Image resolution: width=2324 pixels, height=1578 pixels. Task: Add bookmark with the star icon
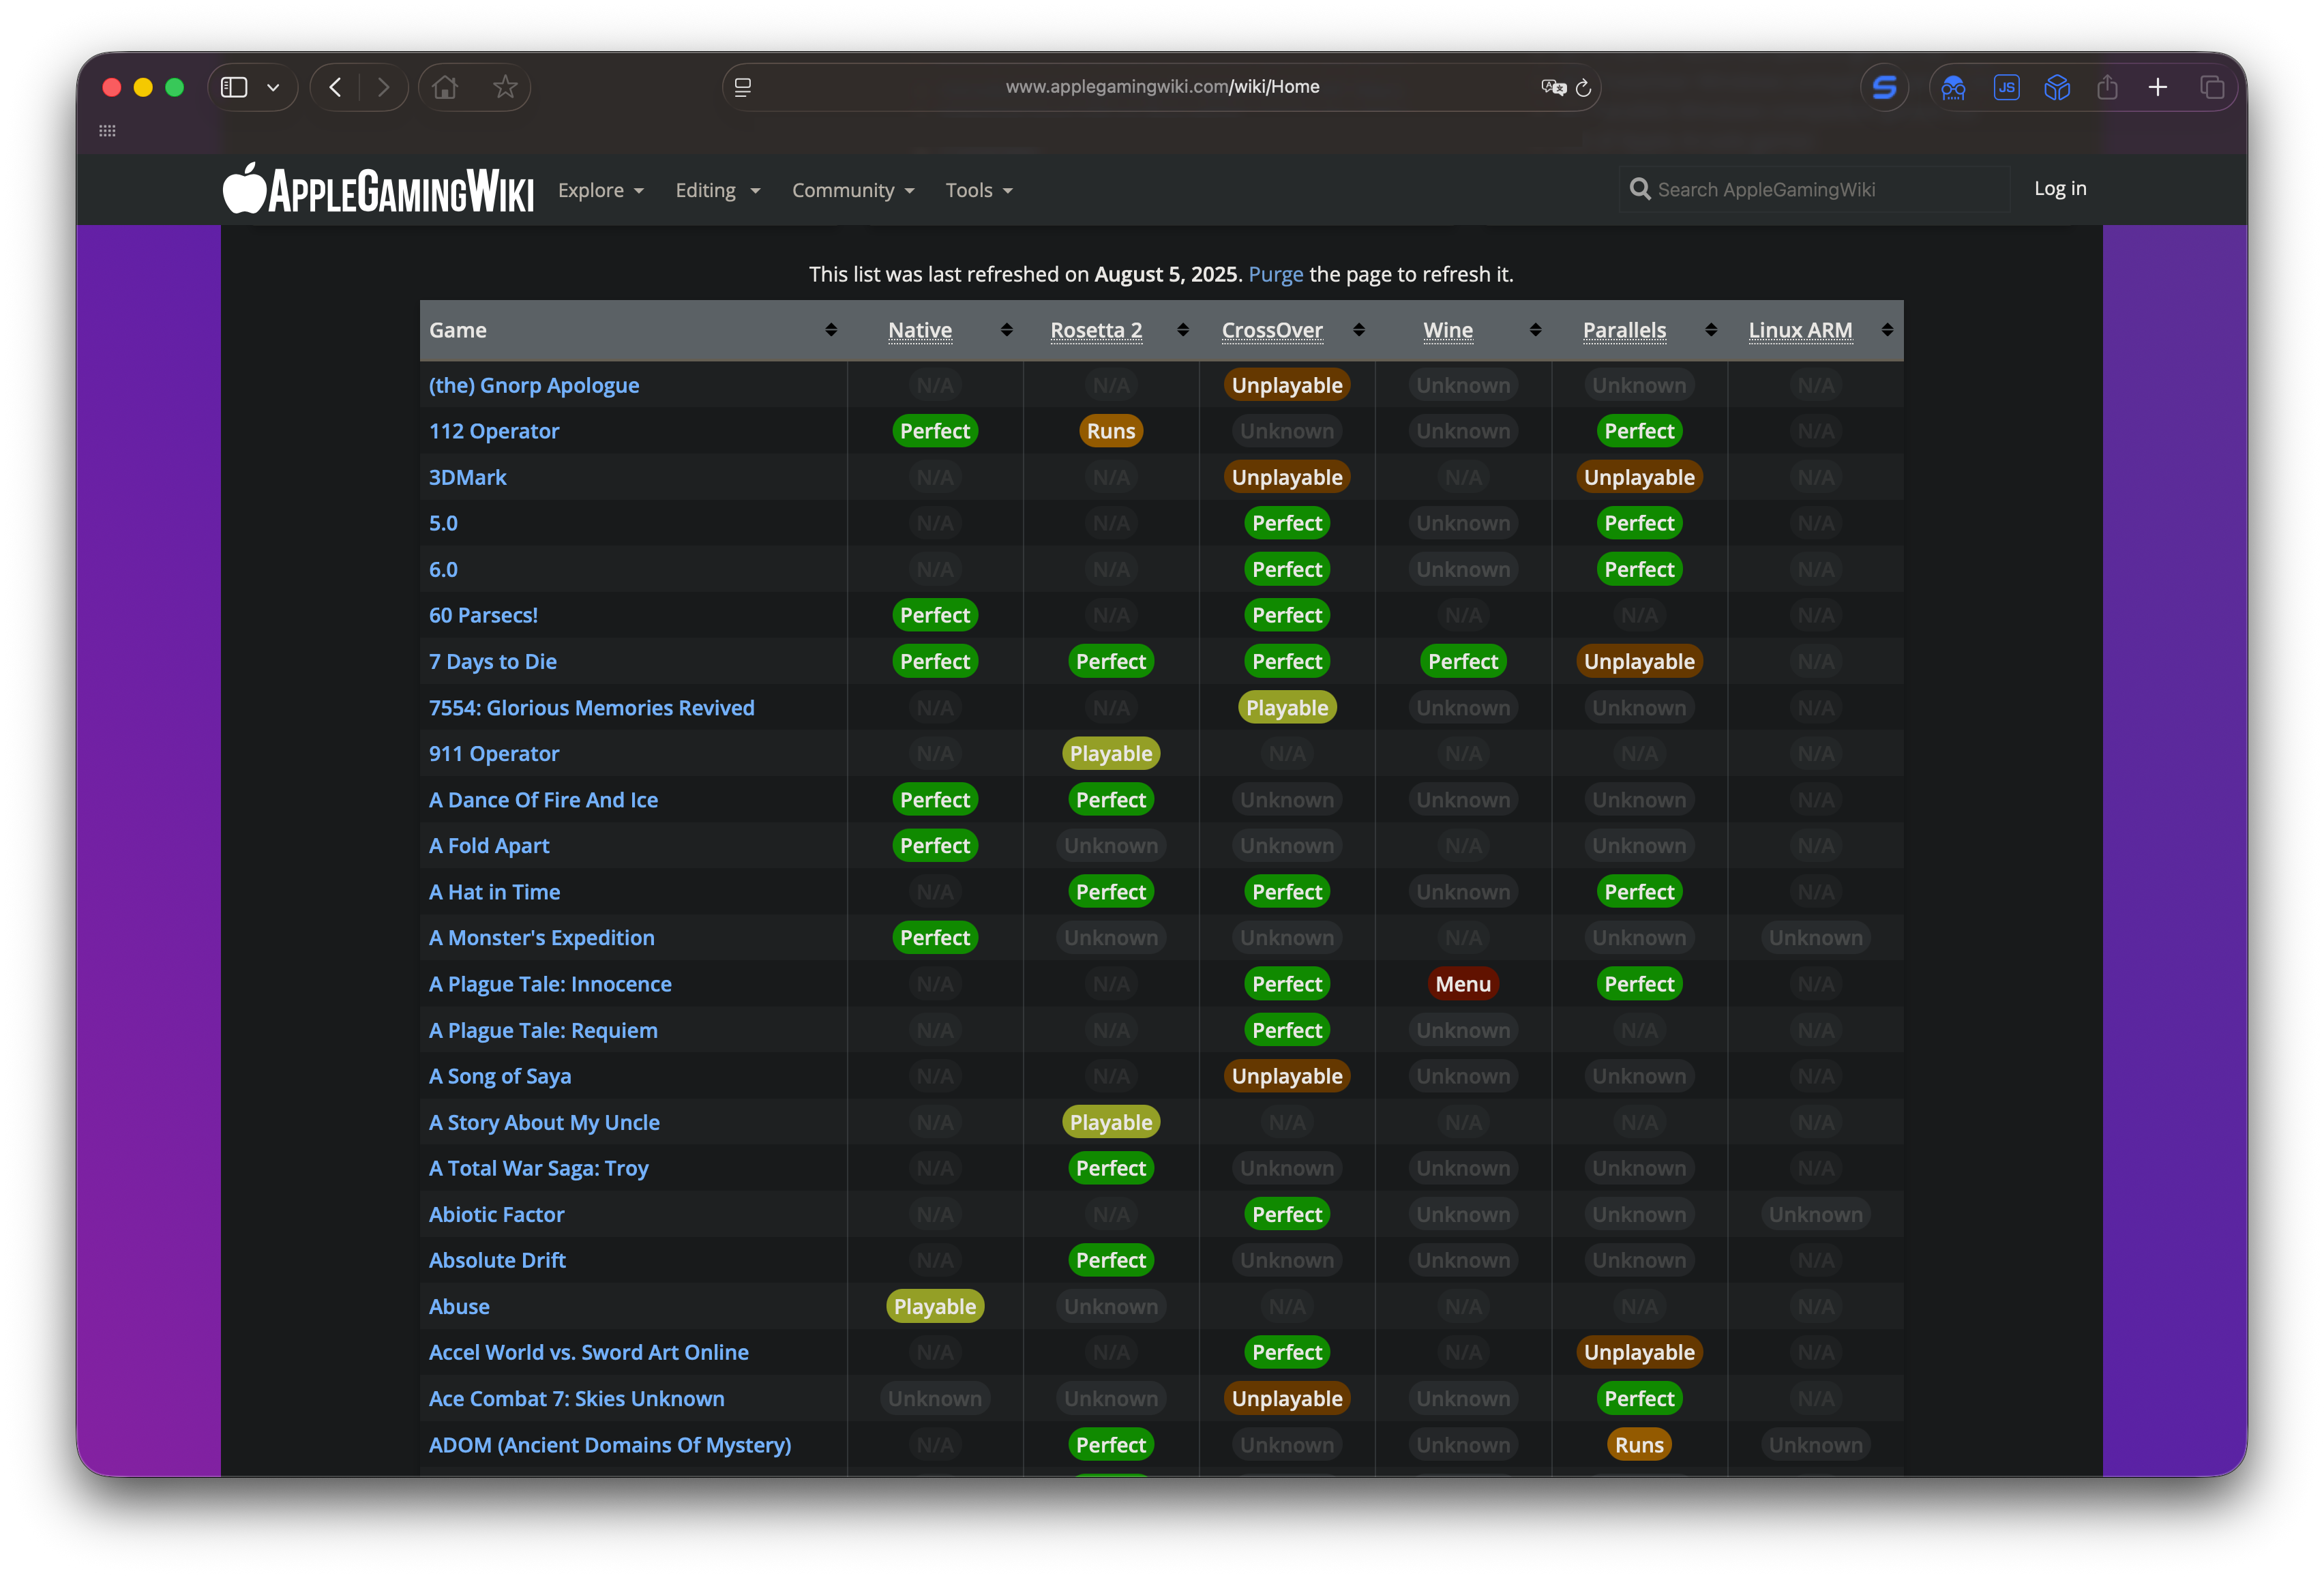coord(505,87)
